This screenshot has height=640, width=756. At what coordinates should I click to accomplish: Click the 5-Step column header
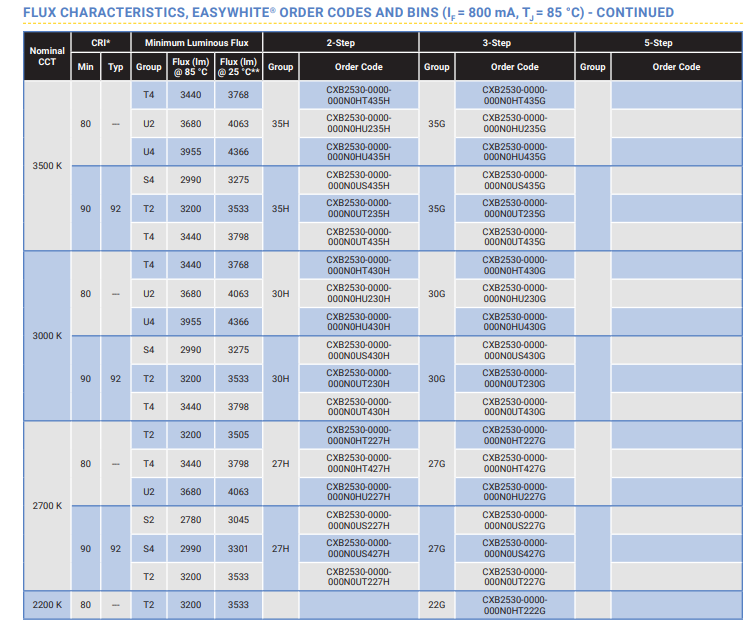point(658,42)
